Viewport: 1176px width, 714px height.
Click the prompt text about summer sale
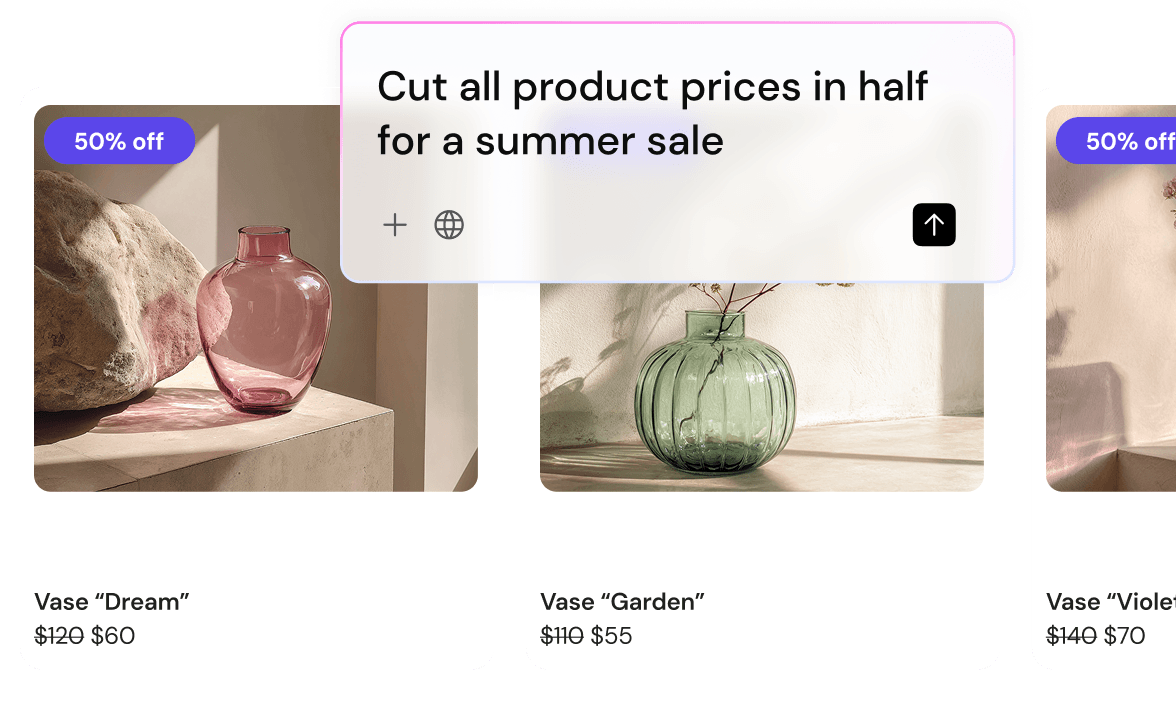pos(652,113)
